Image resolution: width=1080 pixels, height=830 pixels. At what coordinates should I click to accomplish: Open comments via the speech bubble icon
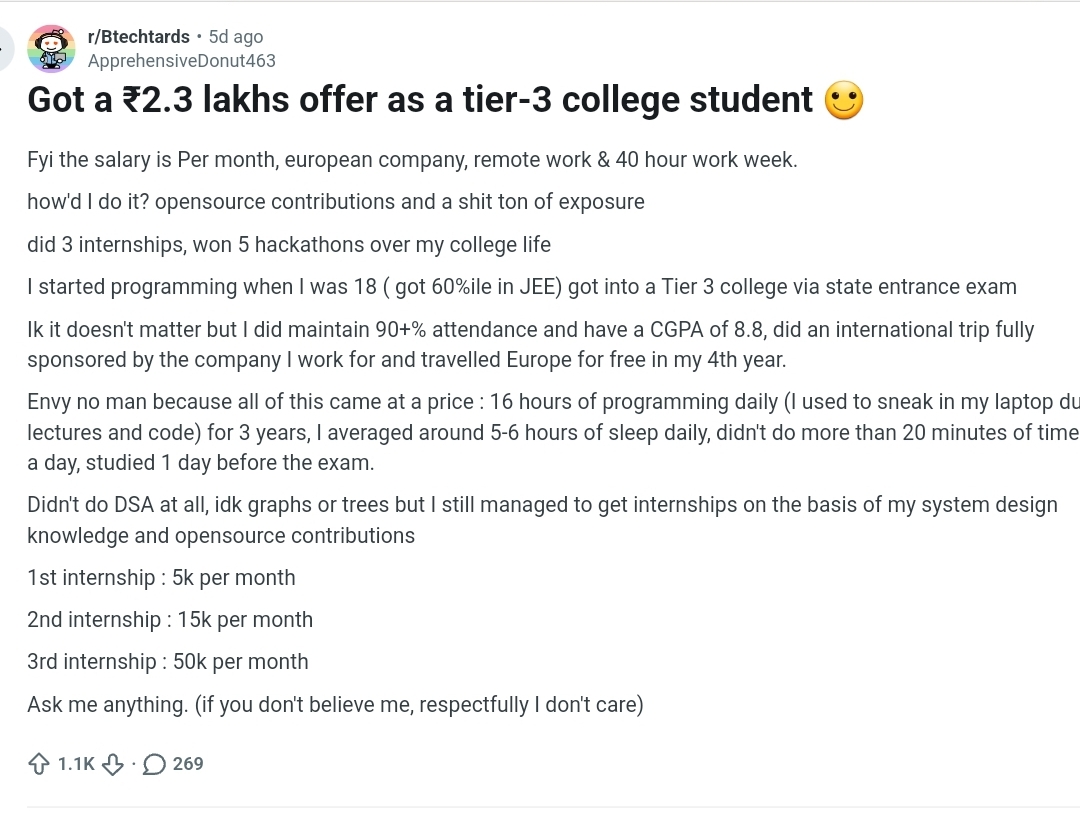tap(155, 764)
